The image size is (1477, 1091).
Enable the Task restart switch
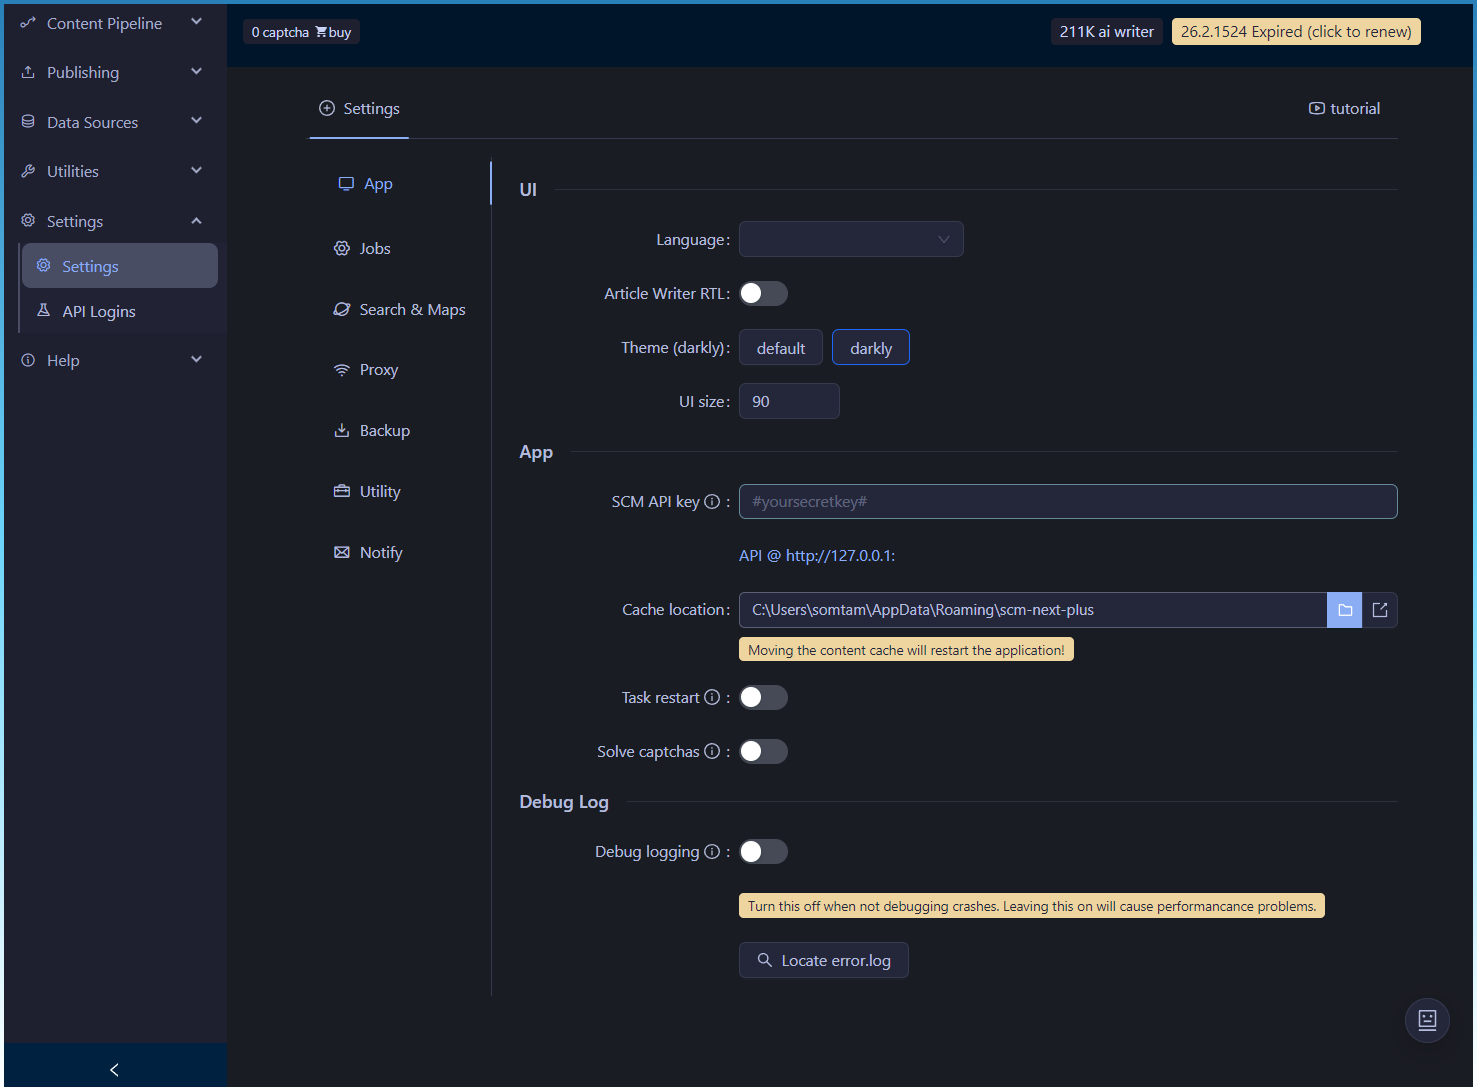pyautogui.click(x=763, y=698)
